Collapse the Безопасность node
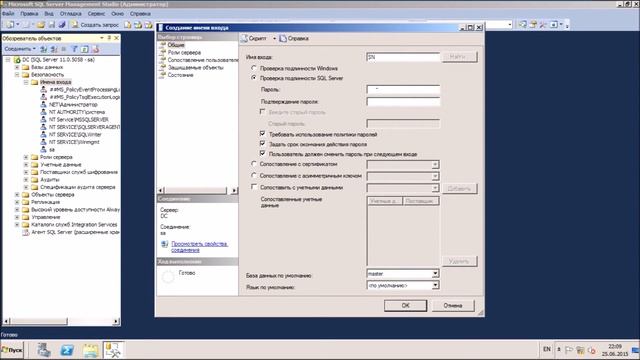Viewport: 640px width, 360px height. point(17,75)
